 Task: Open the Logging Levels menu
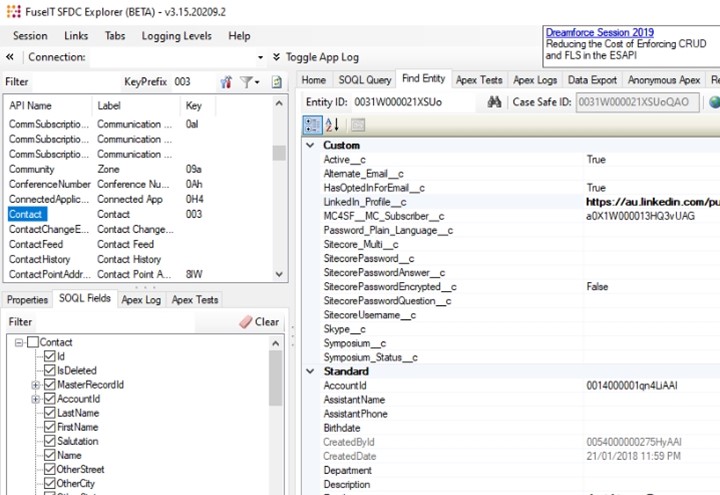177,36
